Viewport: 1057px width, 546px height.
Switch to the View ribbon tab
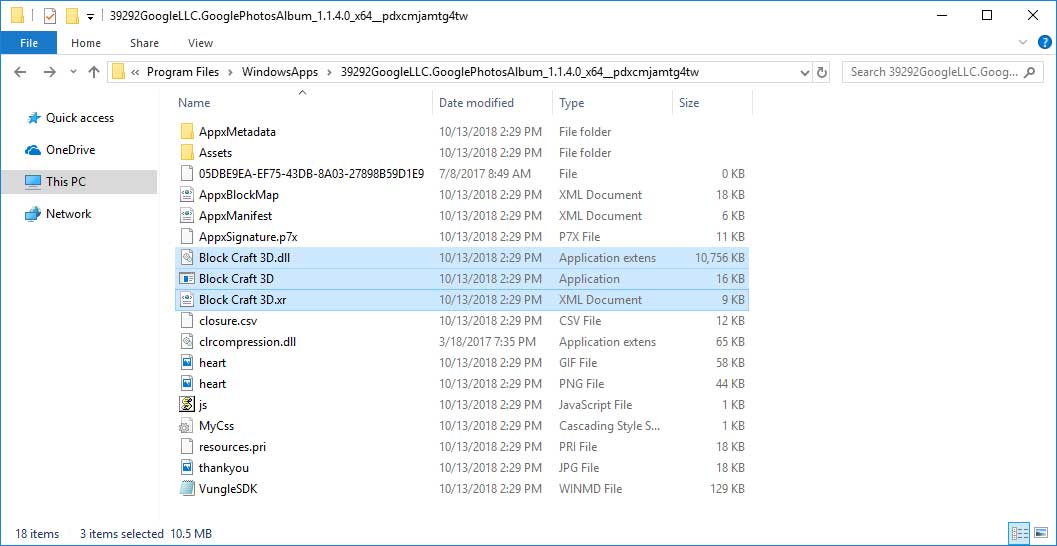click(x=200, y=43)
